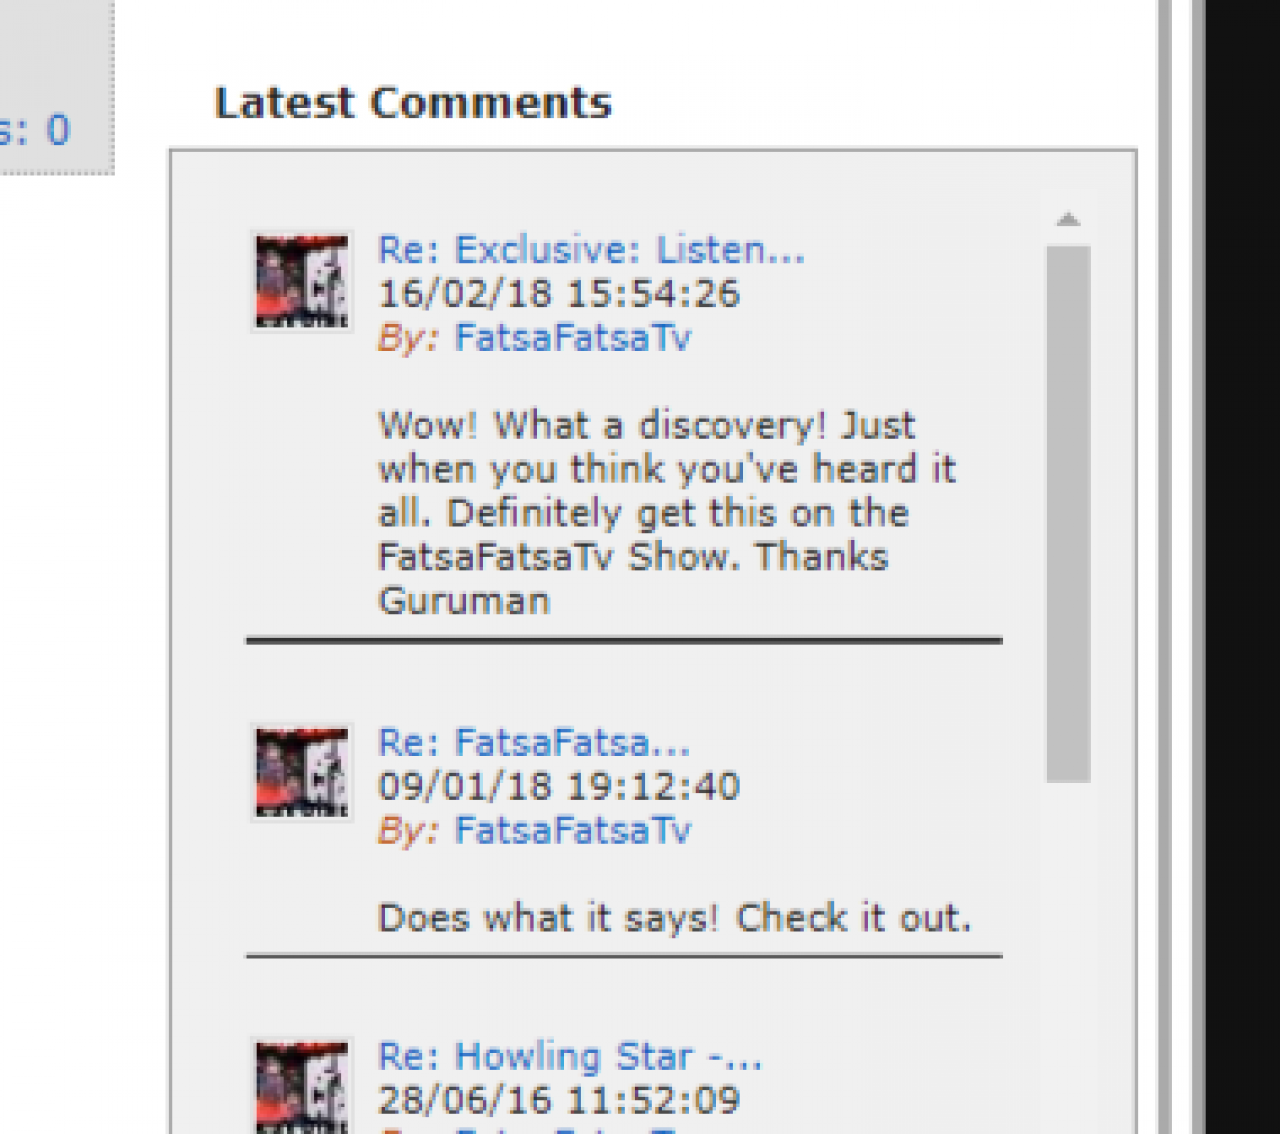The width and height of the screenshot is (1280, 1134).
Task: Click the 'By:' label in the first comment
Action: point(408,338)
